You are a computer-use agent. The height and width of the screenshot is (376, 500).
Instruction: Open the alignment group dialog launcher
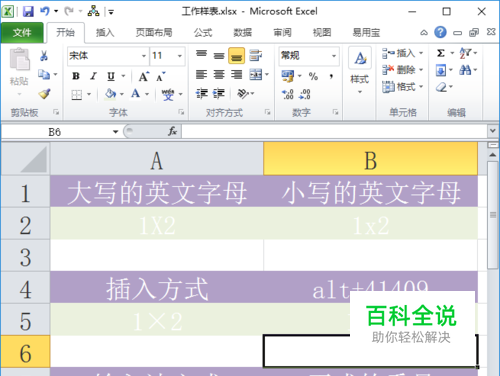tap(267, 112)
